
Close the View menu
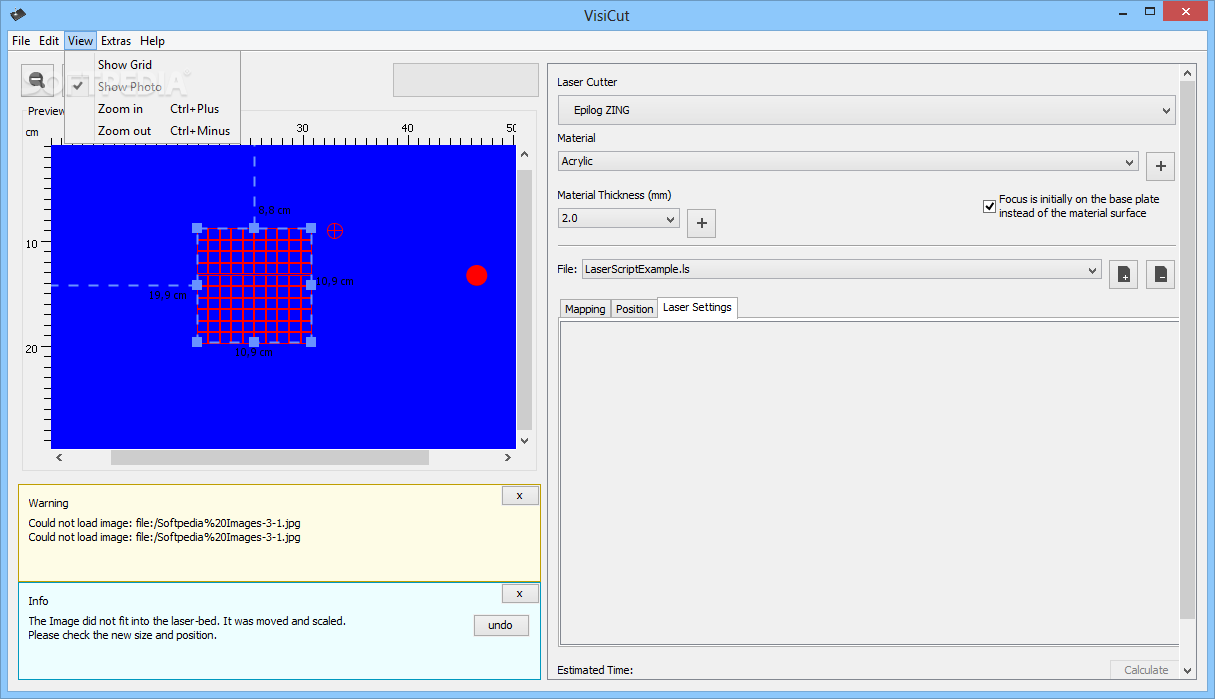(x=80, y=41)
